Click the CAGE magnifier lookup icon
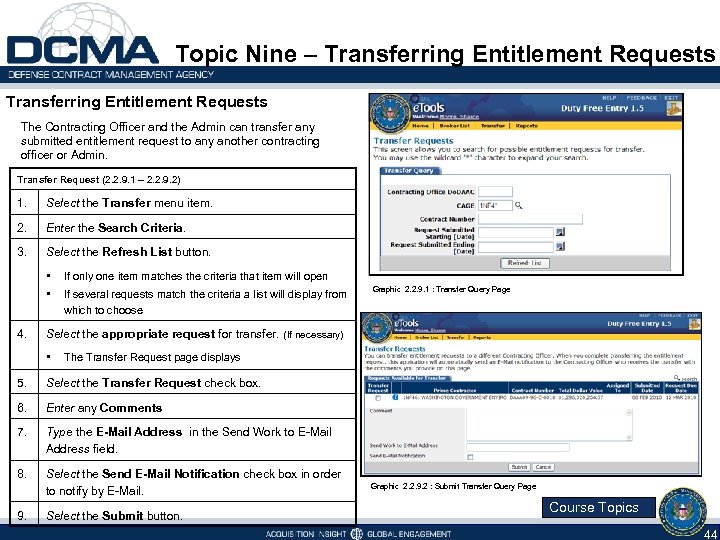Viewport: 720px width, 540px height. (518, 206)
